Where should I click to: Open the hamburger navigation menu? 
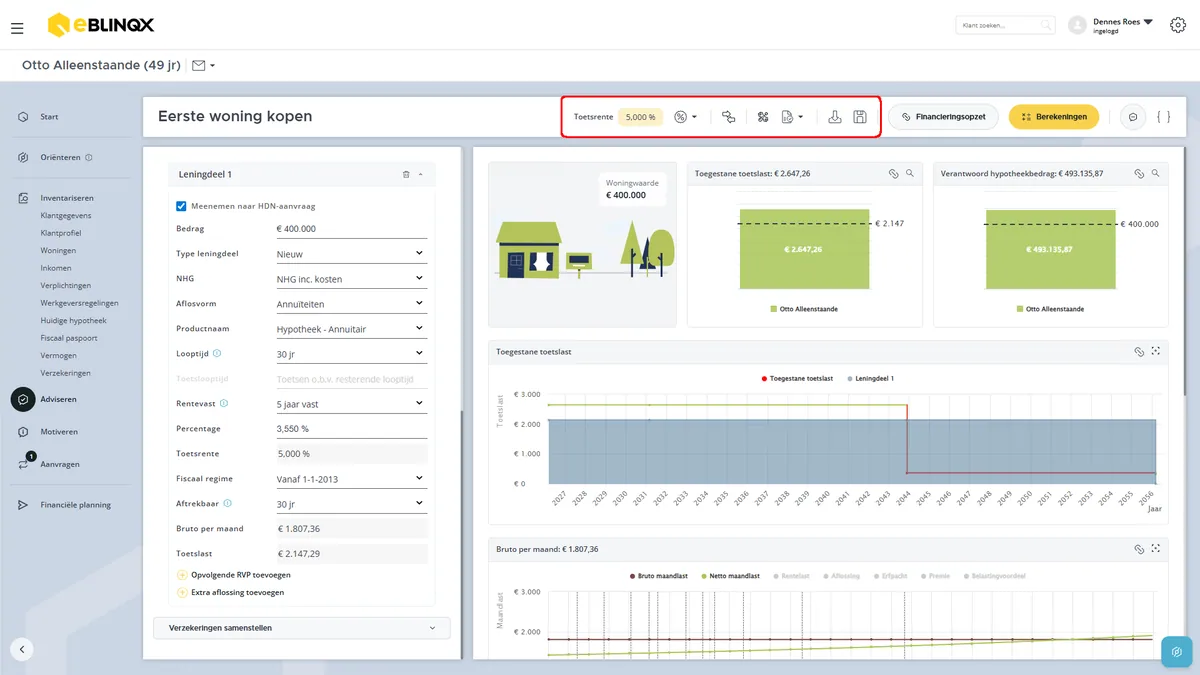click(x=17, y=28)
